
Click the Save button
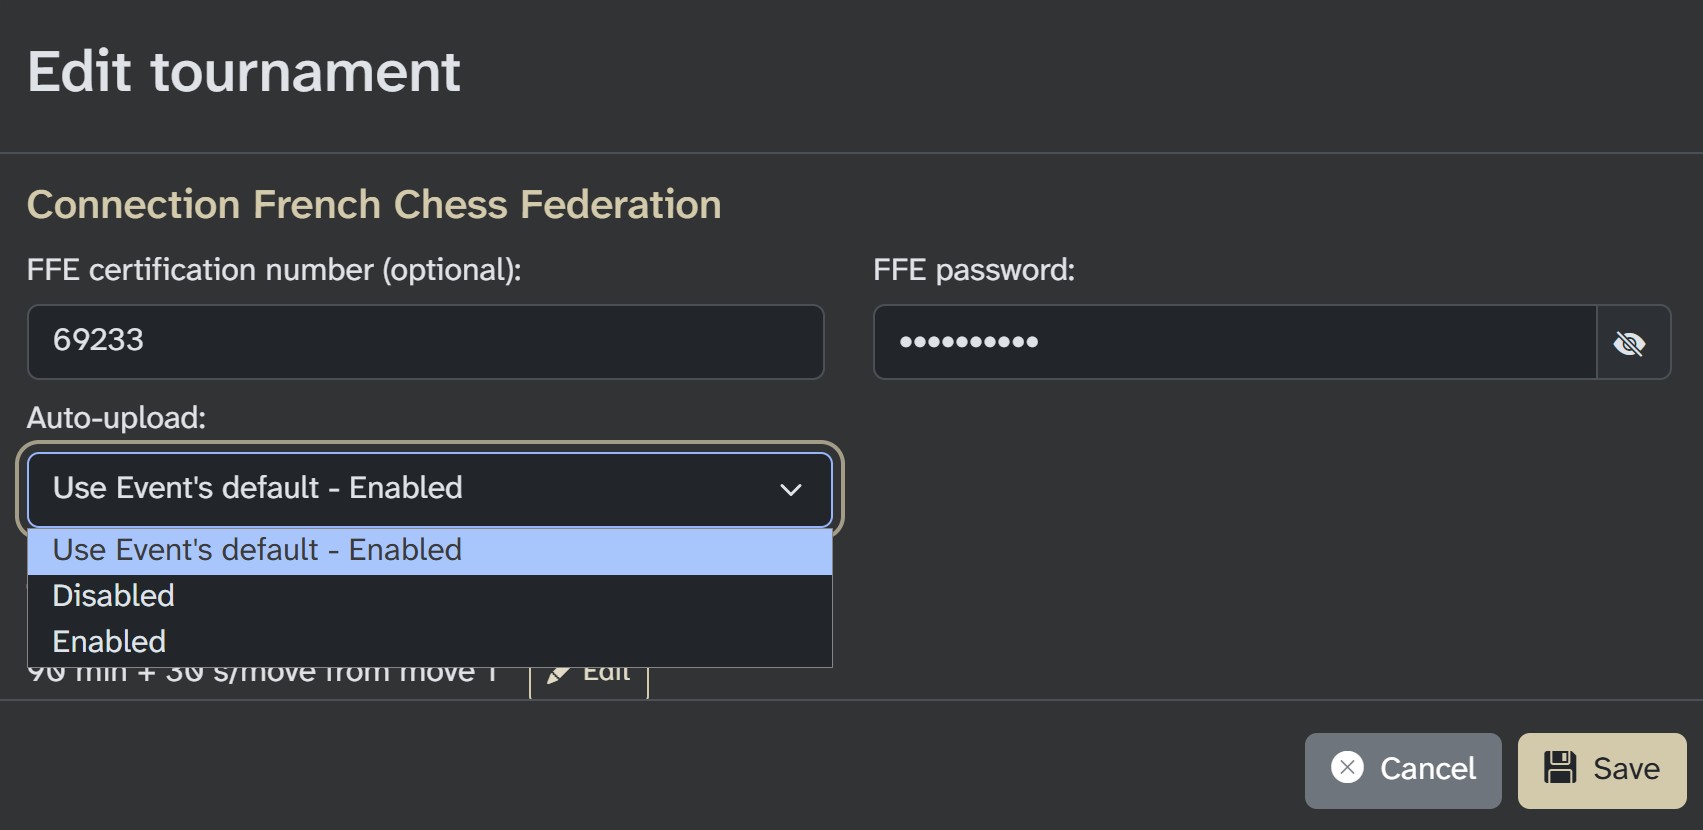point(1601,769)
